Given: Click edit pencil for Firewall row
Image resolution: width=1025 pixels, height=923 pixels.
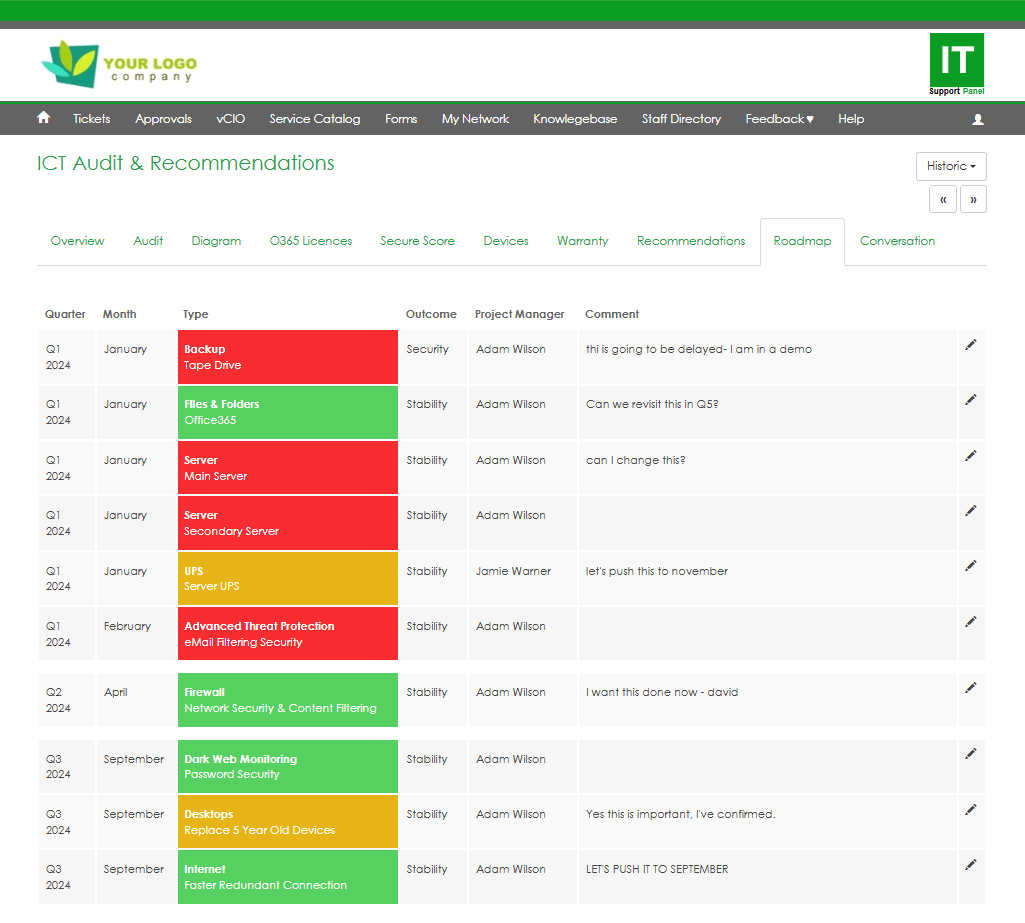Looking at the screenshot, I should (970, 688).
